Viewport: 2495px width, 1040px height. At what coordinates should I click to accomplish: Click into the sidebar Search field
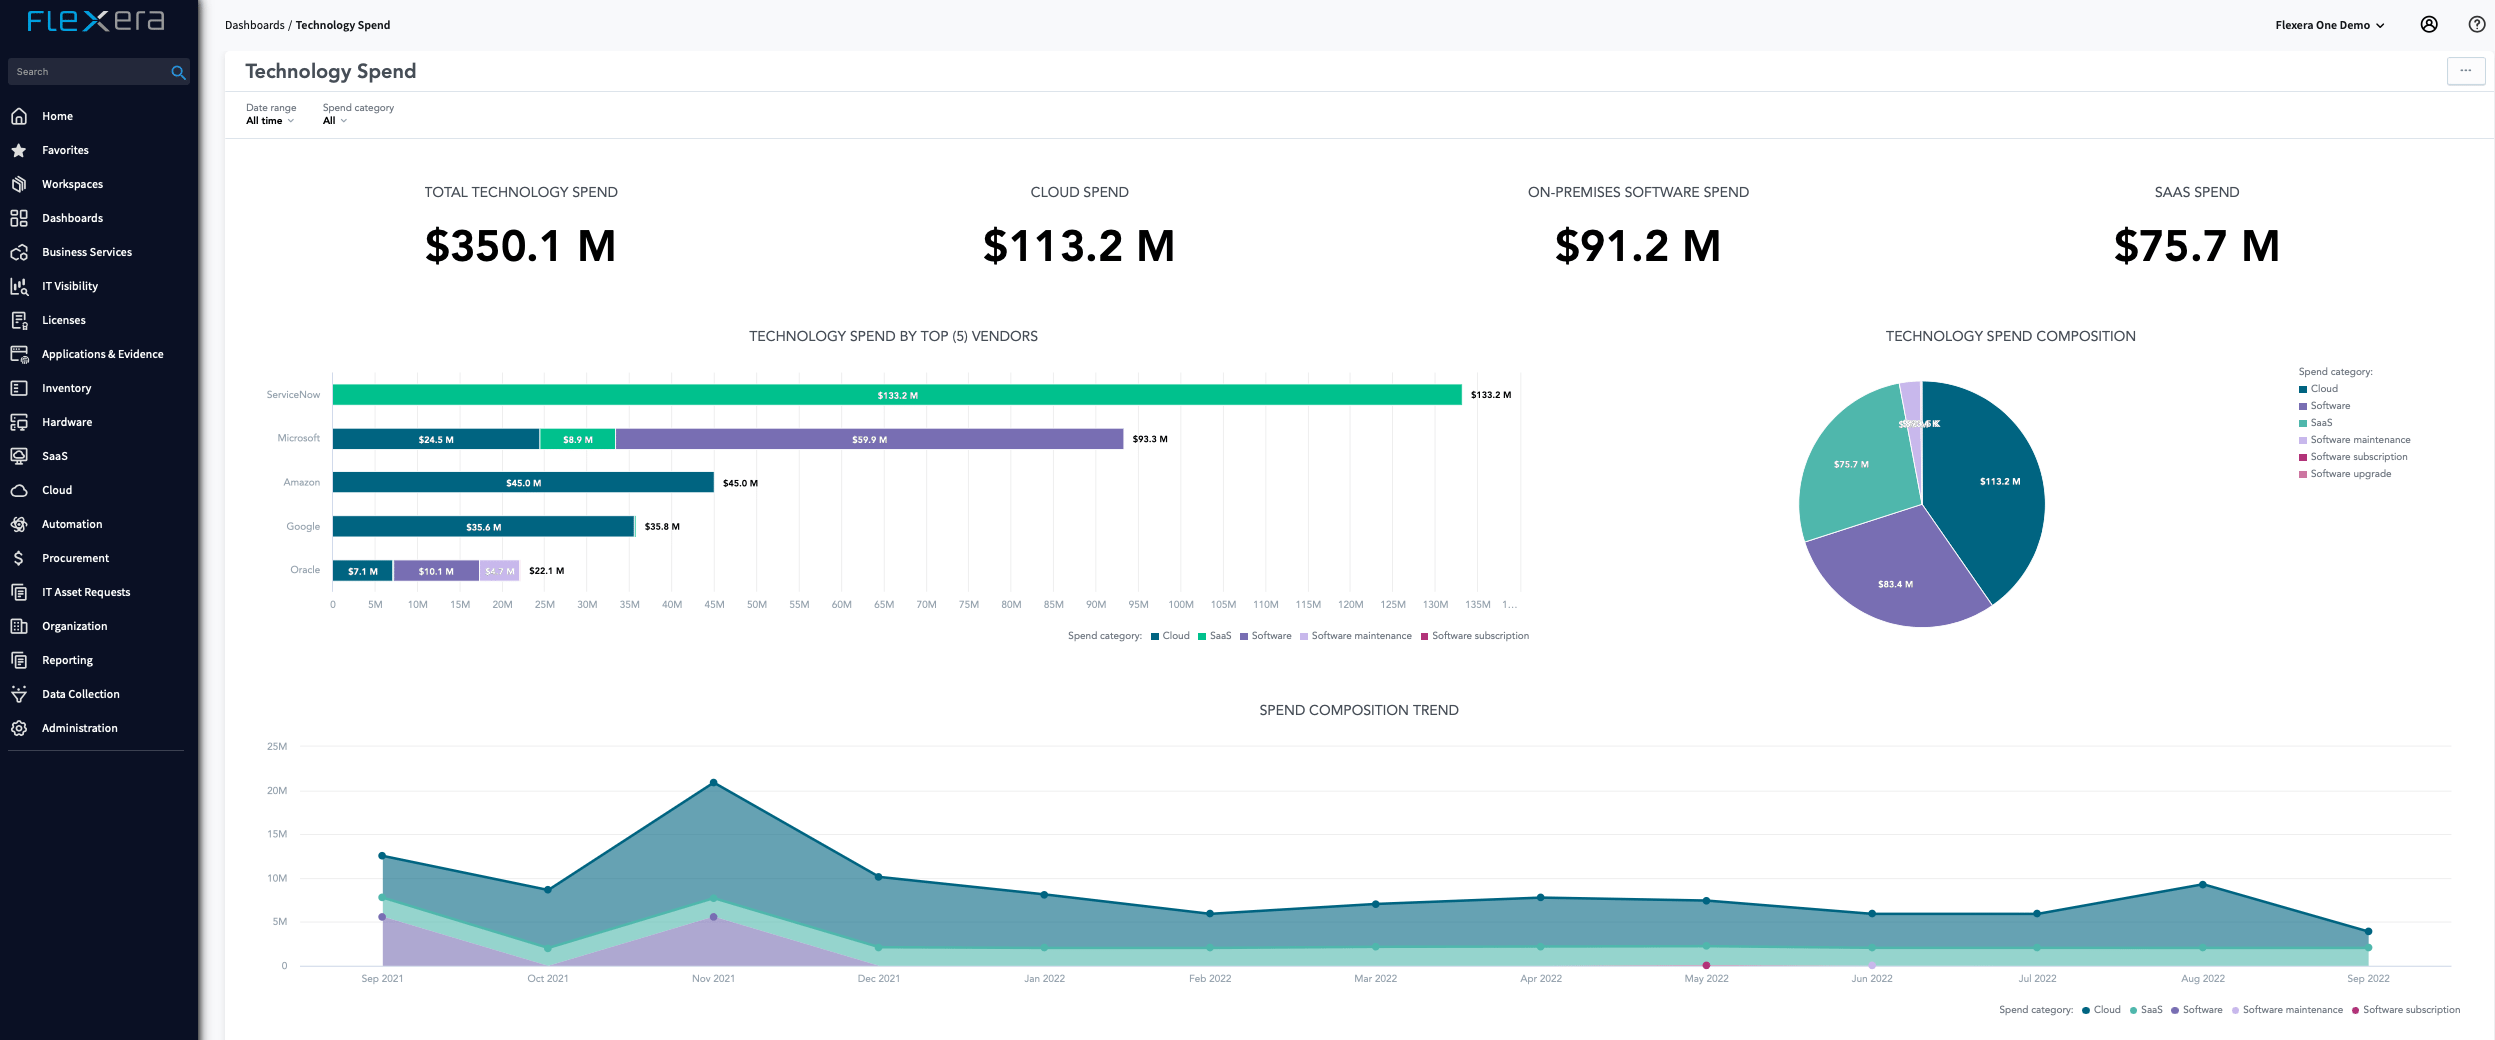point(88,72)
